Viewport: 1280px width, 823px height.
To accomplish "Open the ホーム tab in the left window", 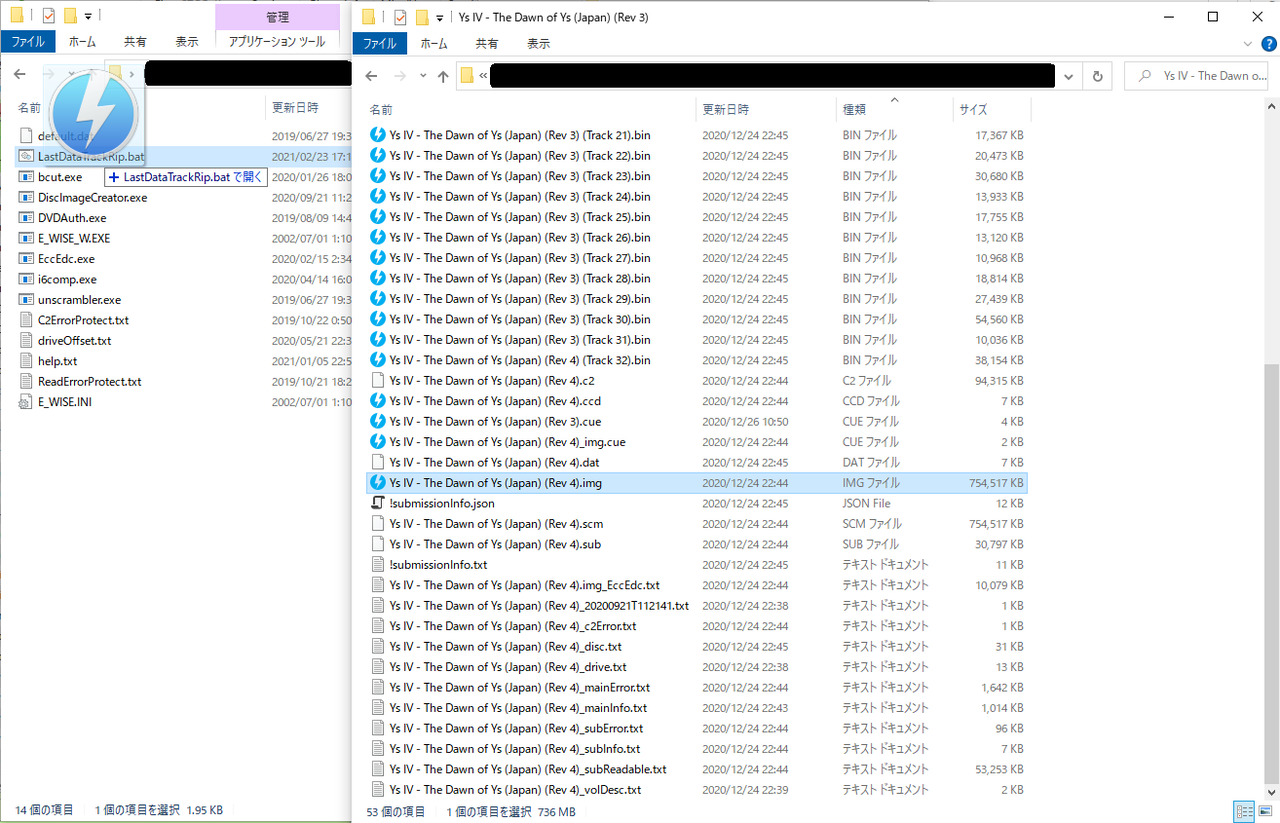I will pyautogui.click(x=82, y=42).
